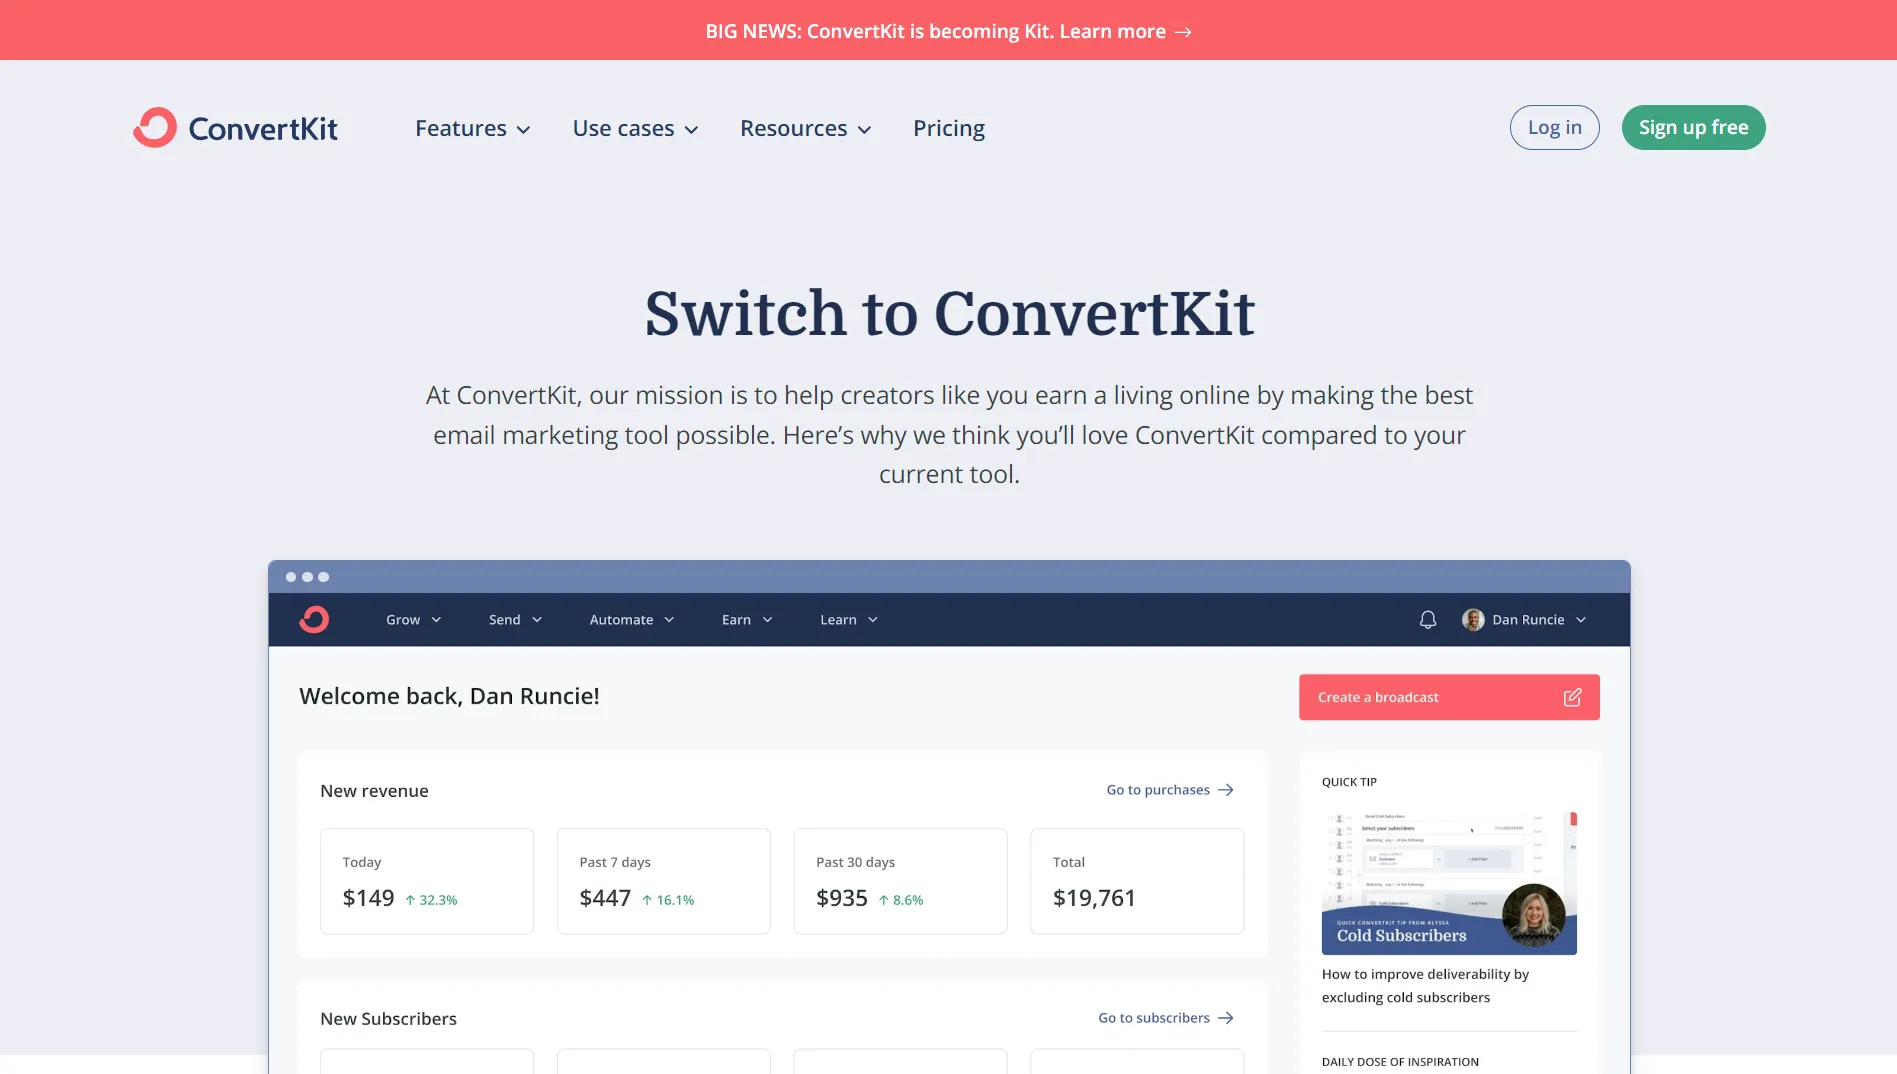Viewport: 1897px width, 1074px height.
Task: Click Dan Runcie's avatar picture
Action: click(1473, 620)
